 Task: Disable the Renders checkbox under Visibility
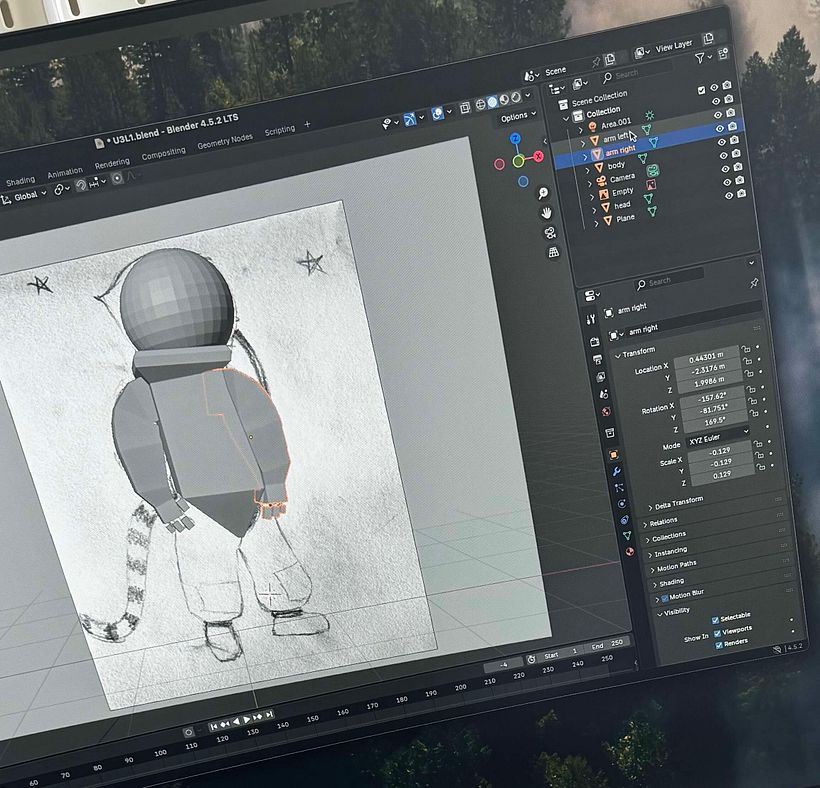tap(719, 644)
